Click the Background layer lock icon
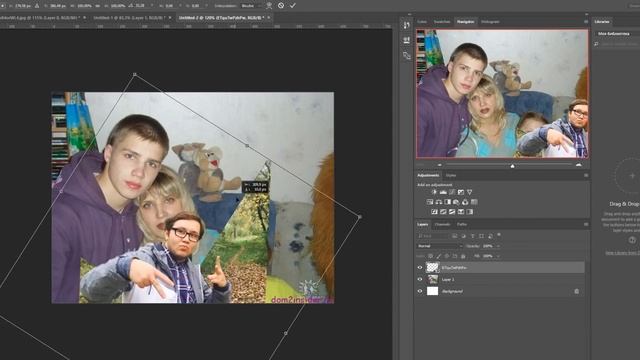 pos(576,291)
